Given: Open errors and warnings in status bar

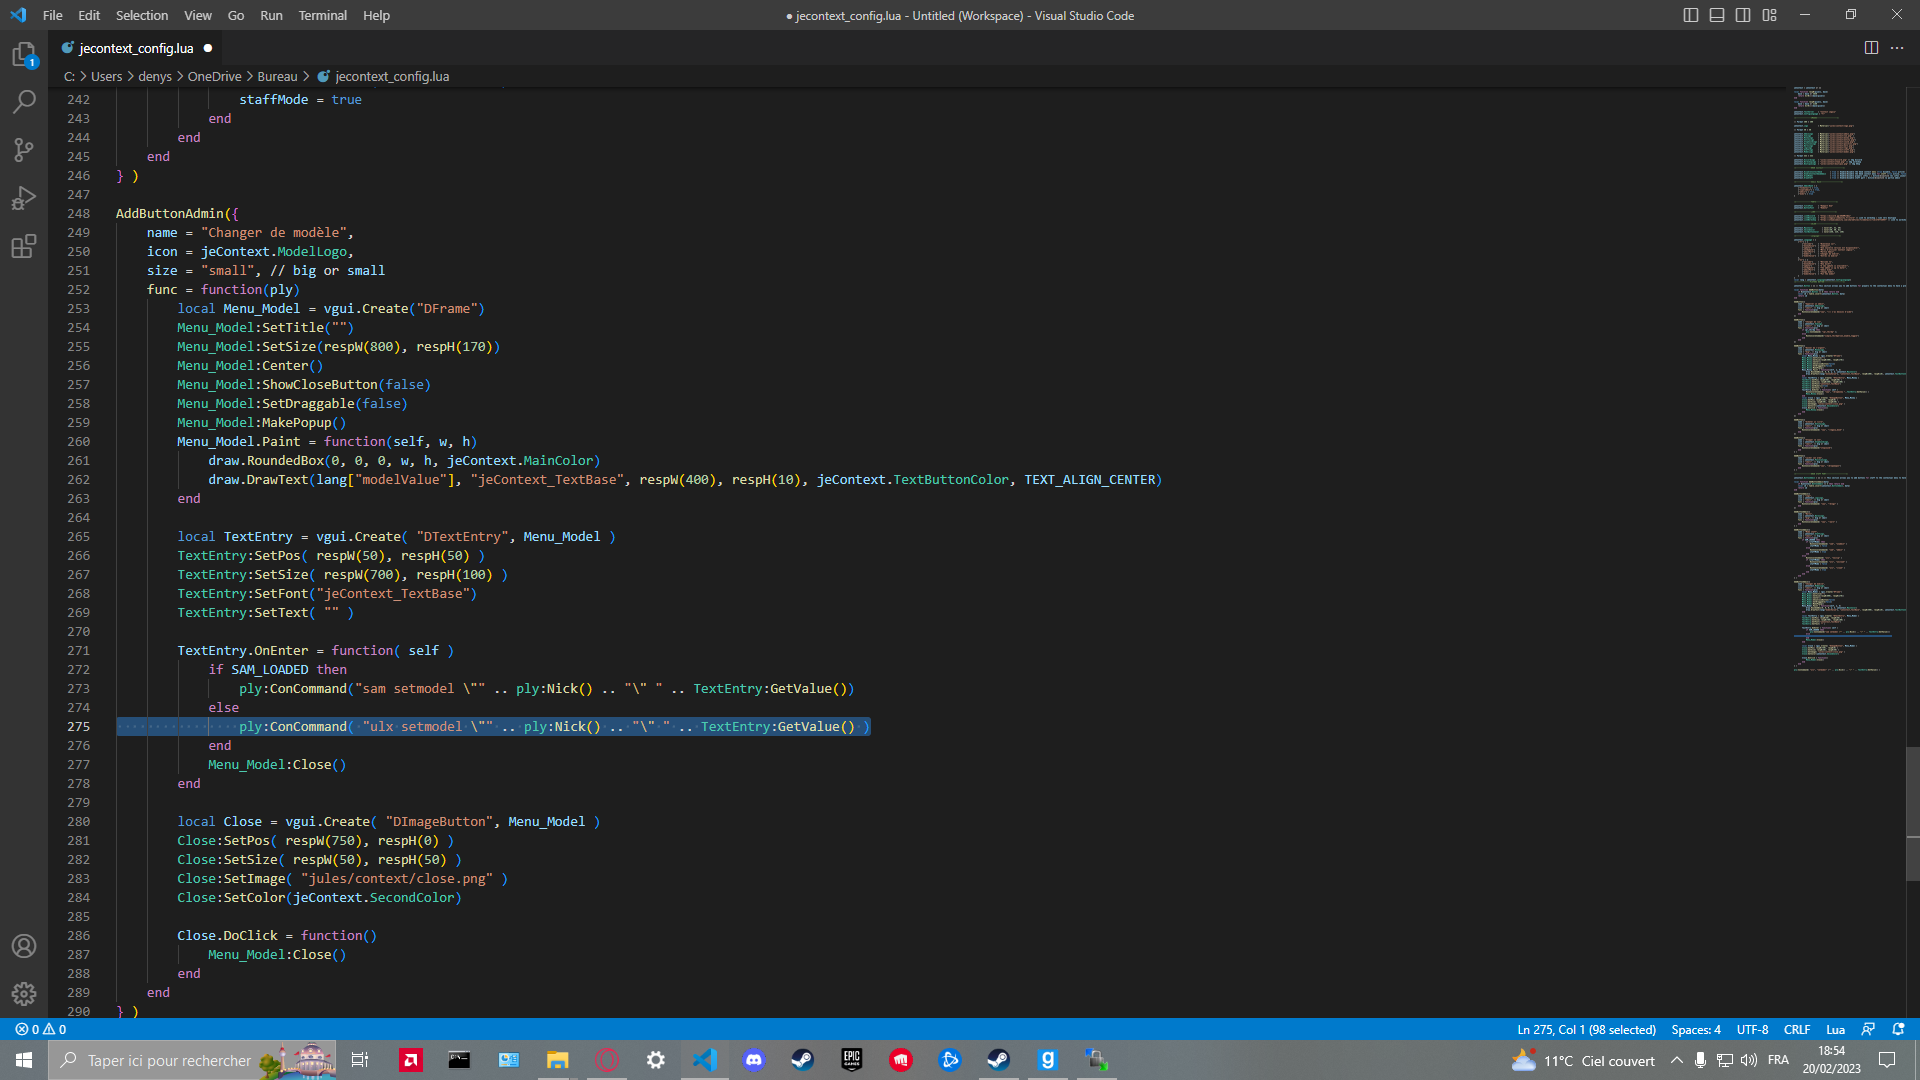Looking at the screenshot, I should tap(41, 1029).
